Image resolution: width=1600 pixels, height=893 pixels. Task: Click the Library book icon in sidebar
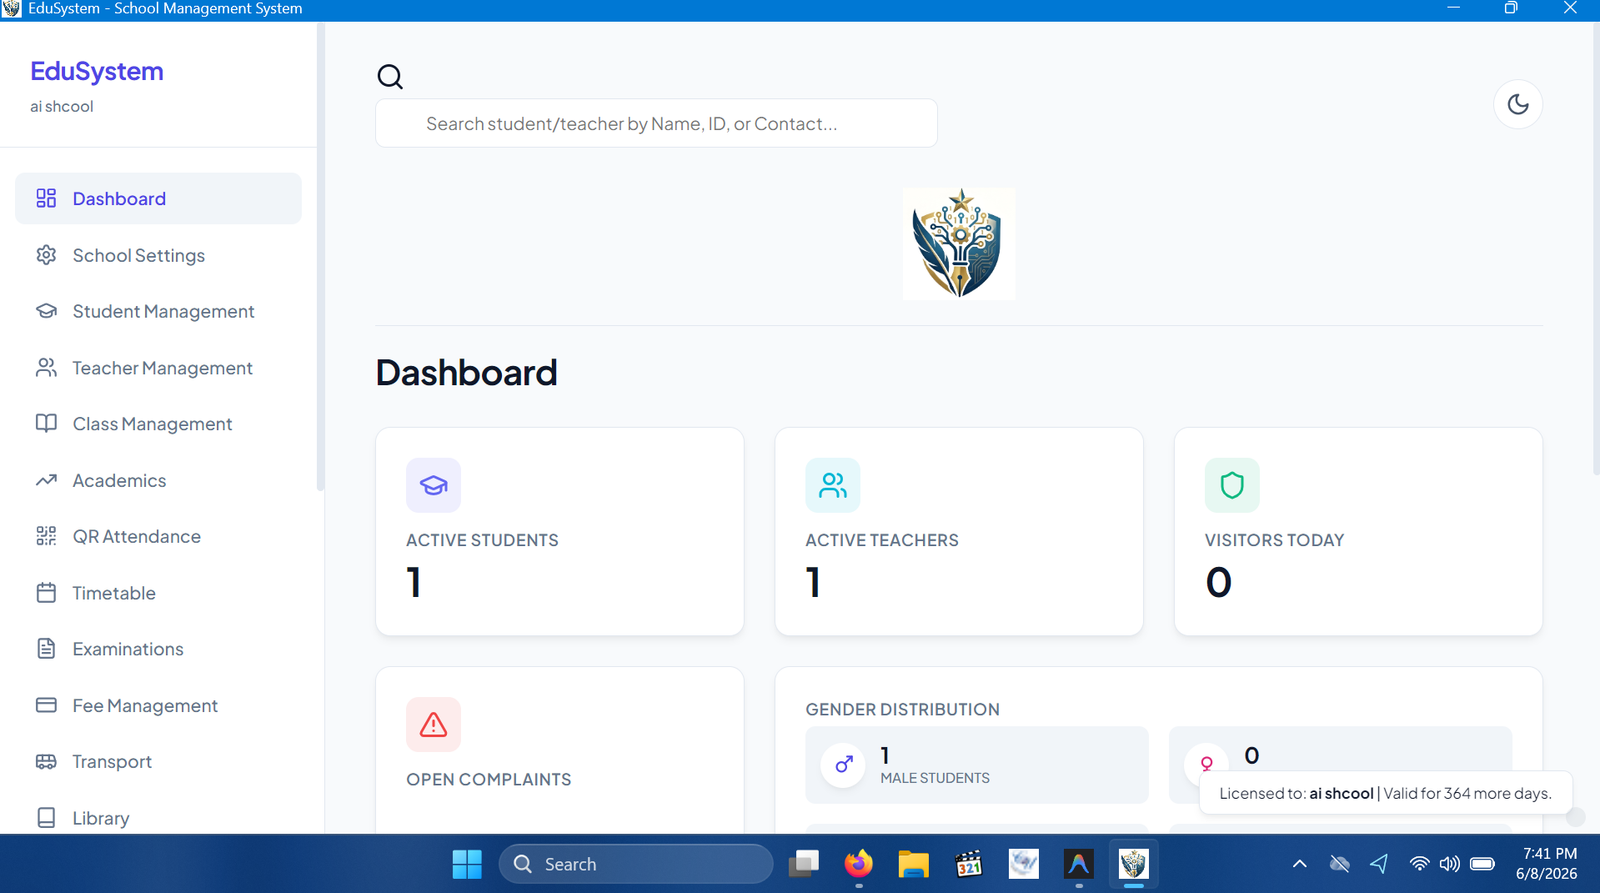[x=46, y=817]
